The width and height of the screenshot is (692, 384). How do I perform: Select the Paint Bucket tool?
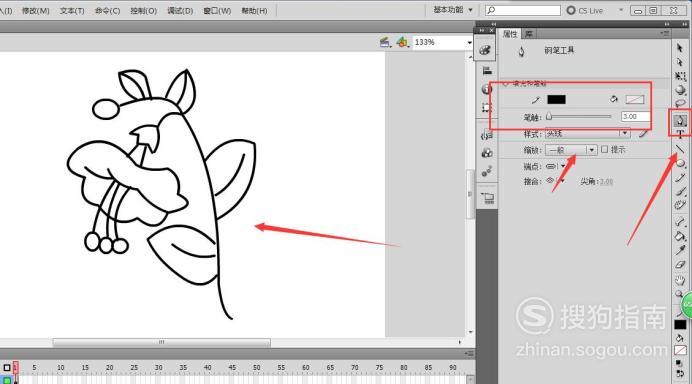[680, 236]
